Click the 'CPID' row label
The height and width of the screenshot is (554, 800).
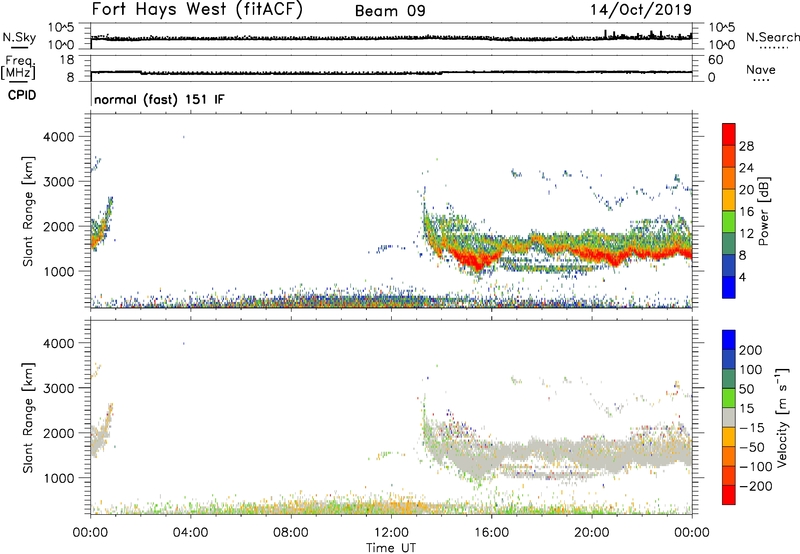[22, 95]
